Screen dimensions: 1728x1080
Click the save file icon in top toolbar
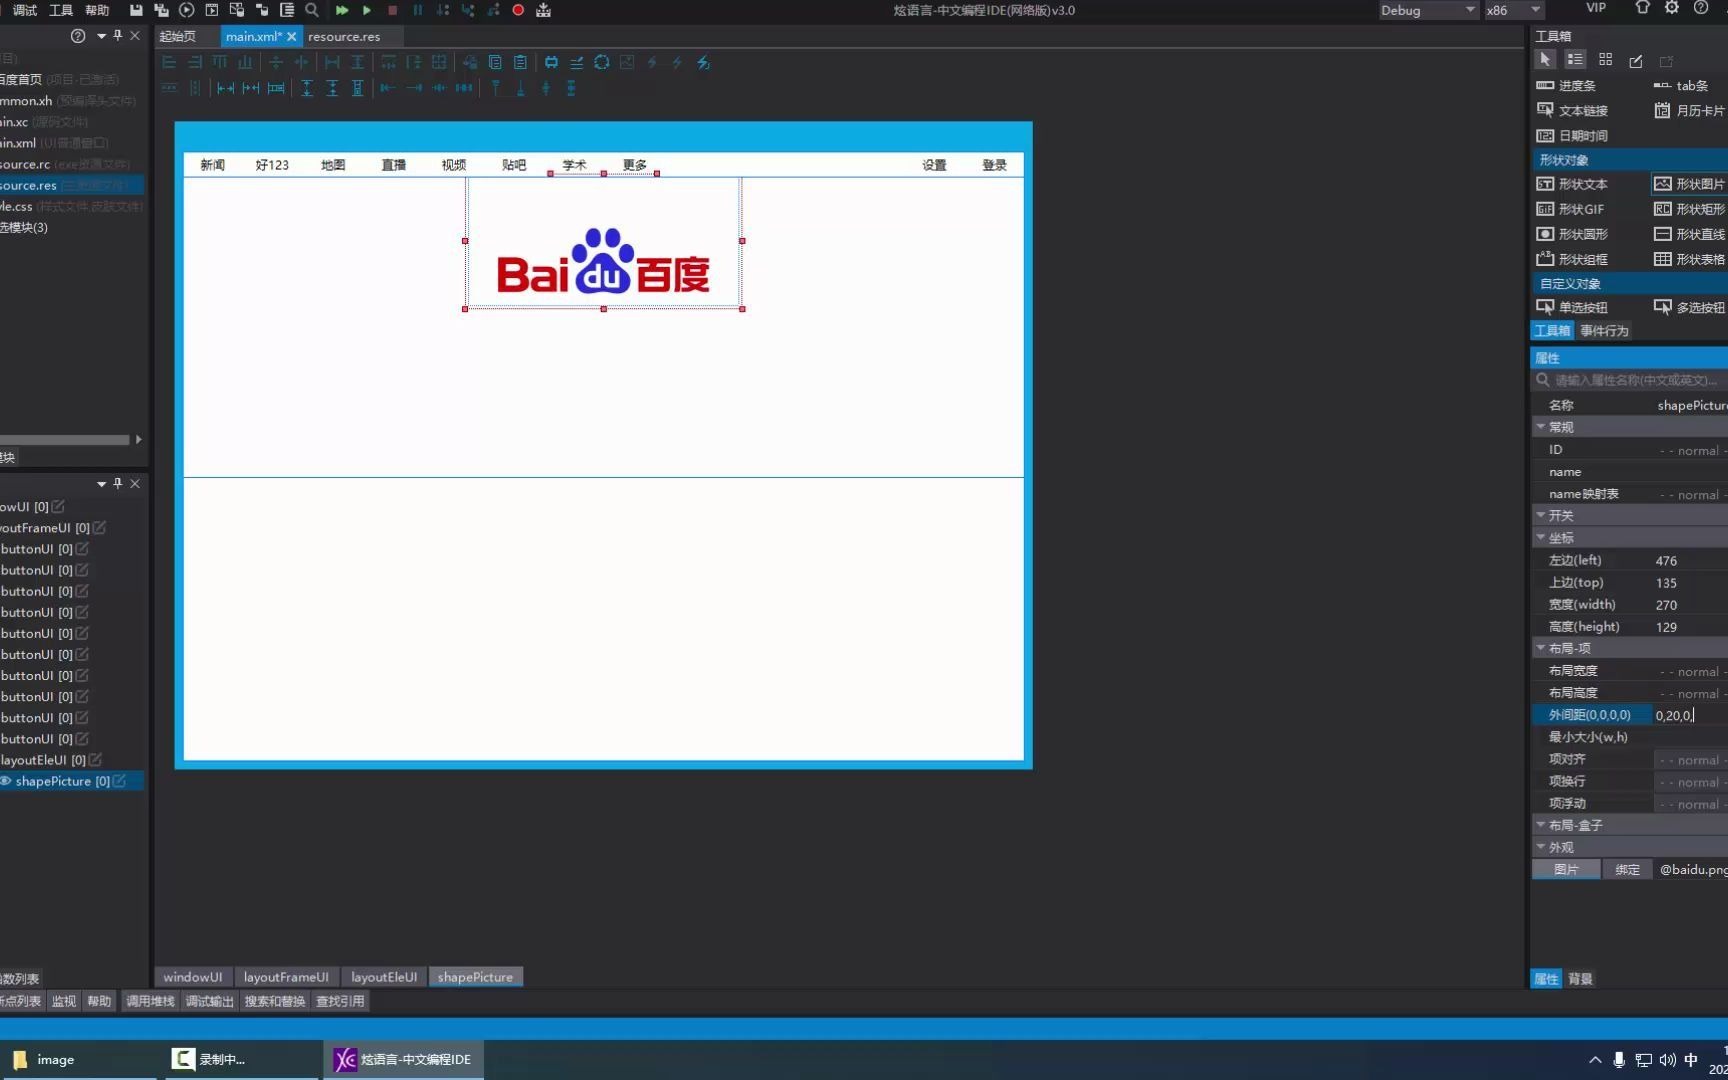pos(136,10)
